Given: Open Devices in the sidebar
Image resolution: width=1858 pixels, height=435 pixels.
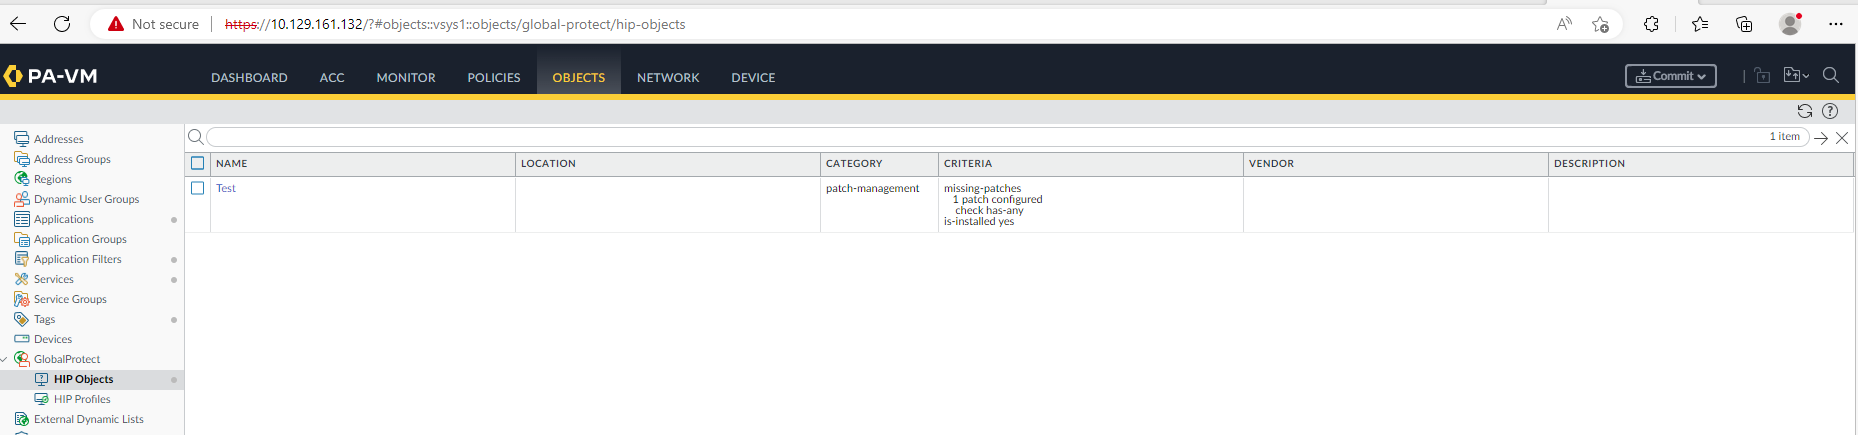Looking at the screenshot, I should [52, 339].
